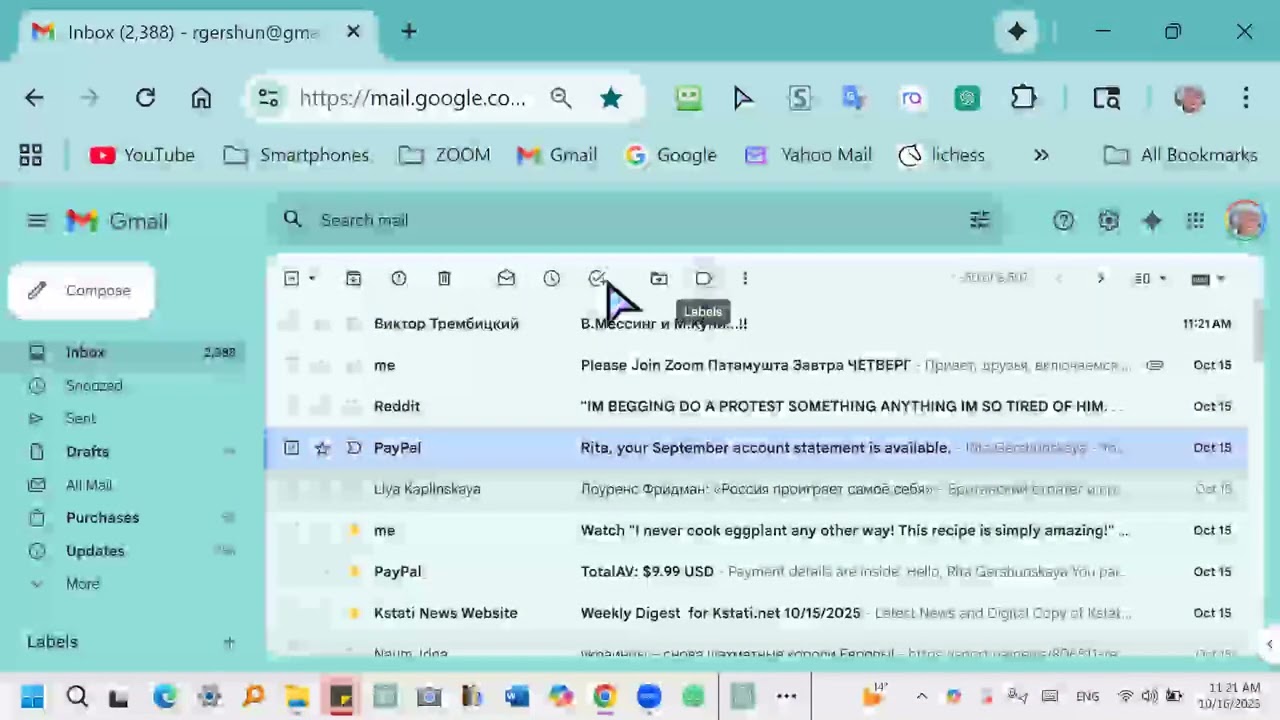Click the browser back arrow
The height and width of the screenshot is (720, 1280).
click(34, 98)
